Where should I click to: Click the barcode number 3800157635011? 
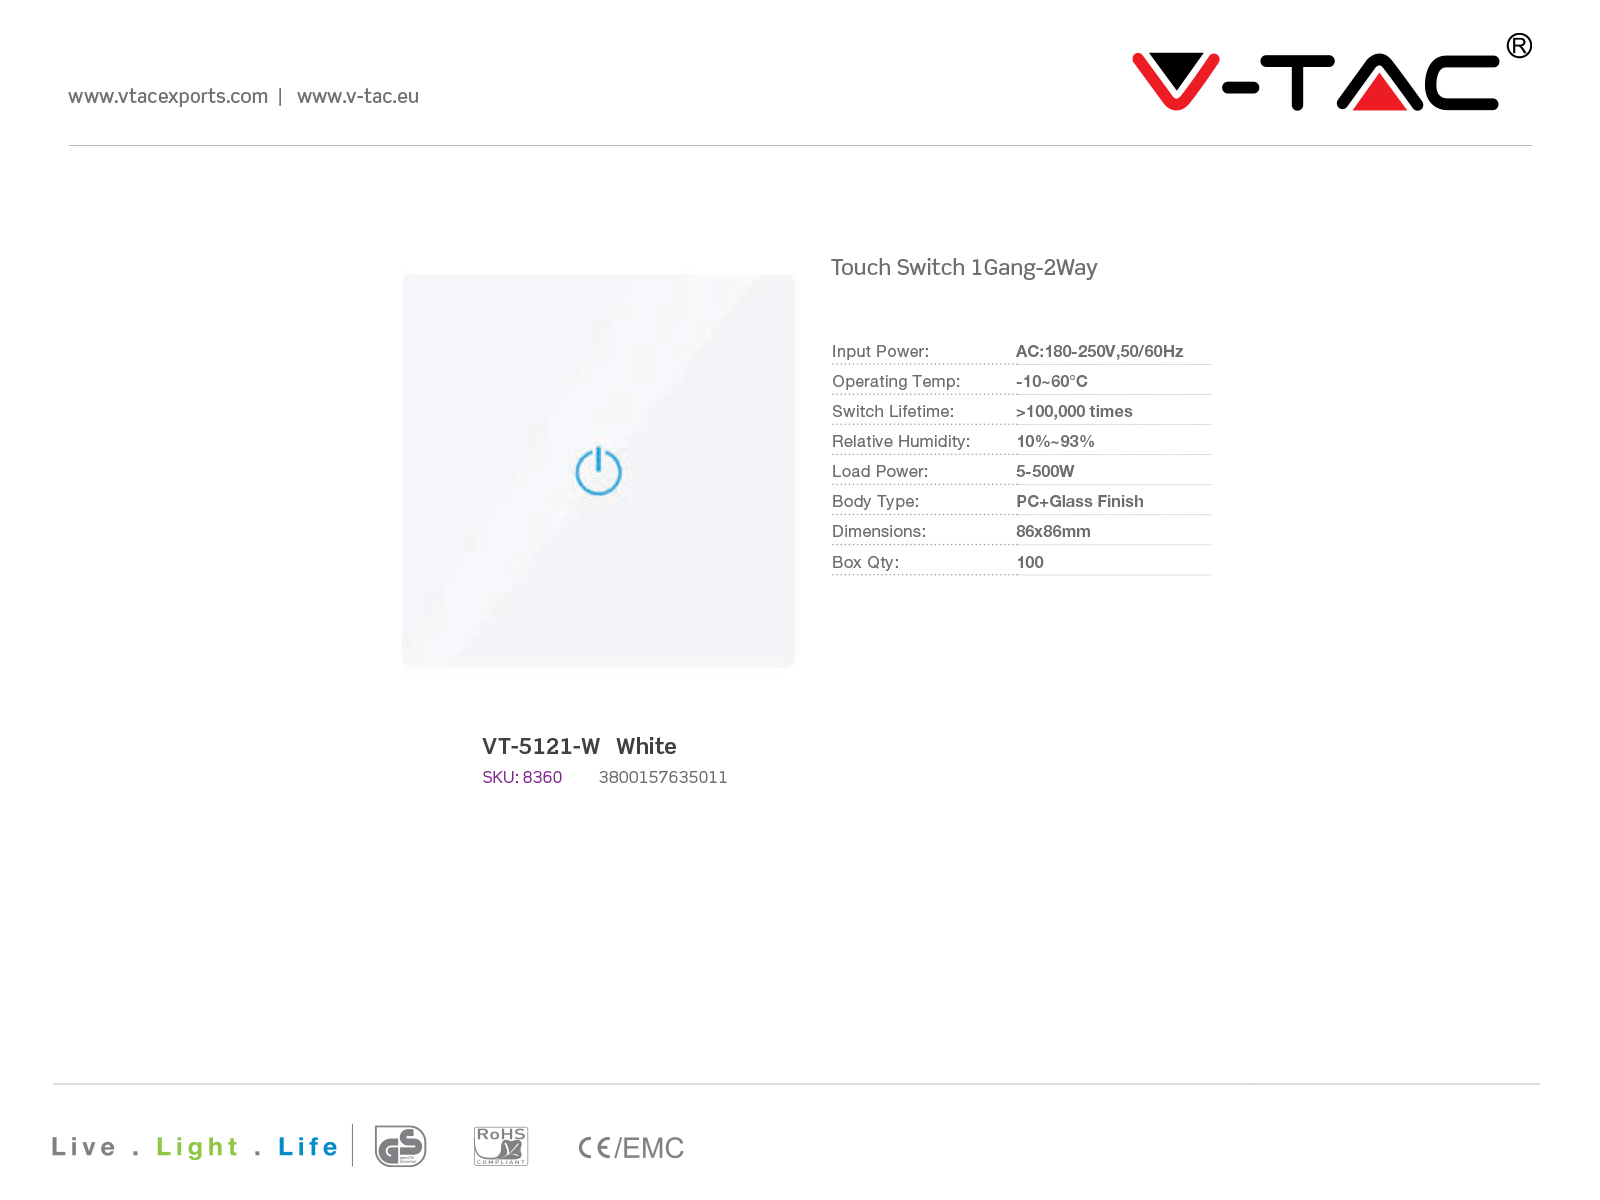click(663, 777)
